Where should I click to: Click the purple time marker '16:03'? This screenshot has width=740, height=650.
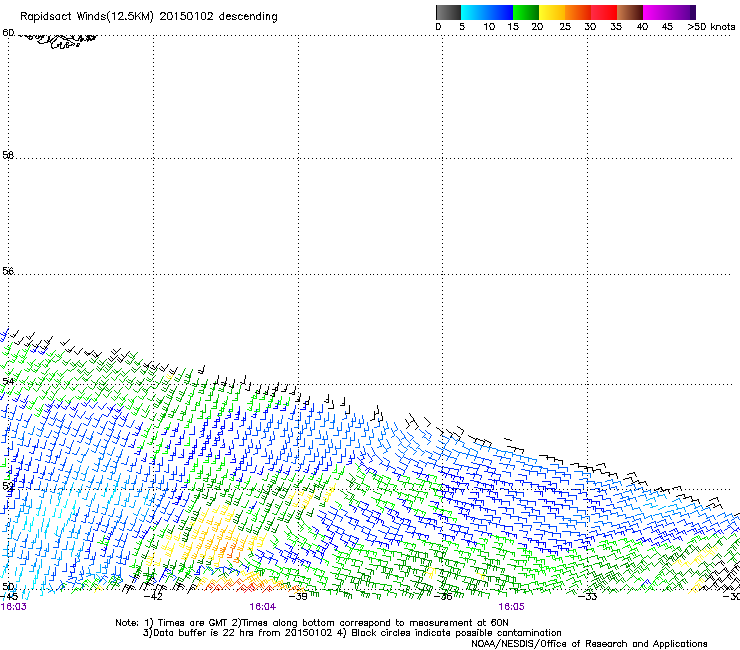point(14,607)
